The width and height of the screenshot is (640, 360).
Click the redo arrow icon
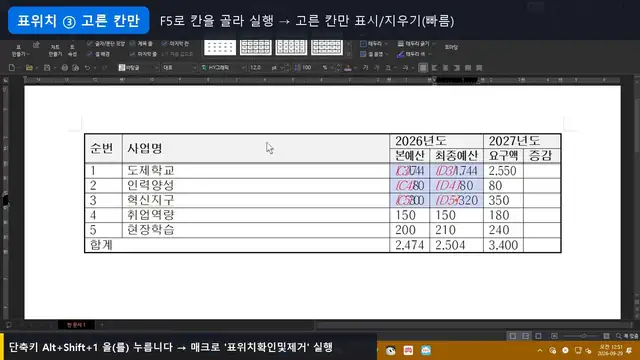coord(104,68)
